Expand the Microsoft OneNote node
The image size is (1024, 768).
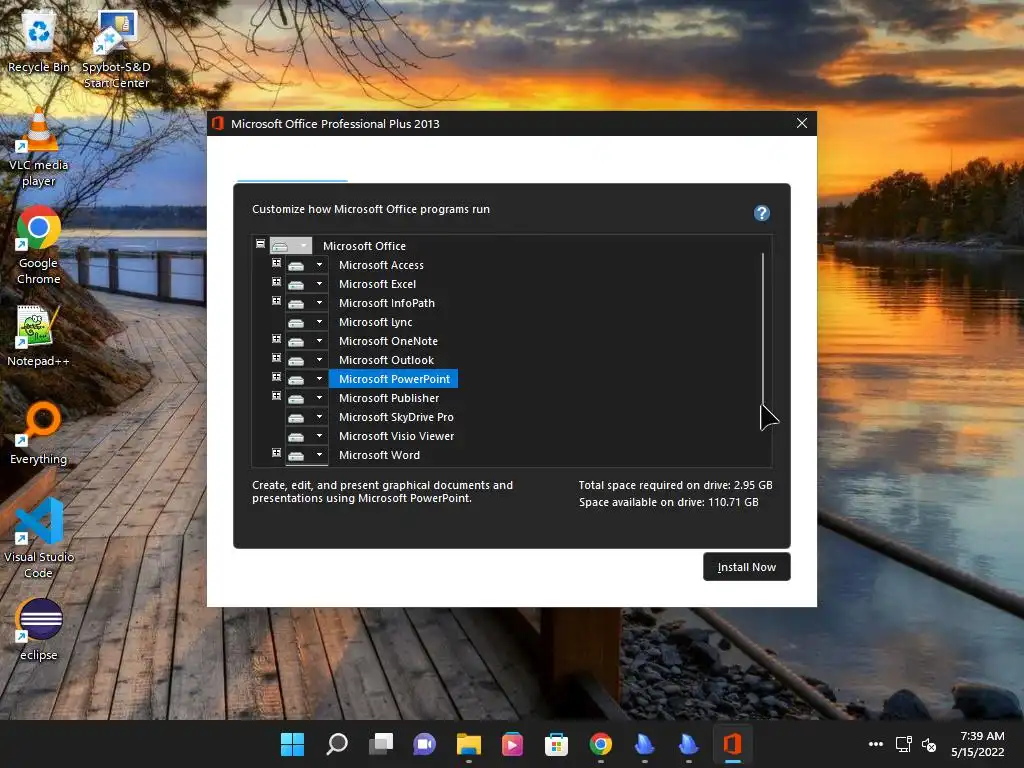276,338
